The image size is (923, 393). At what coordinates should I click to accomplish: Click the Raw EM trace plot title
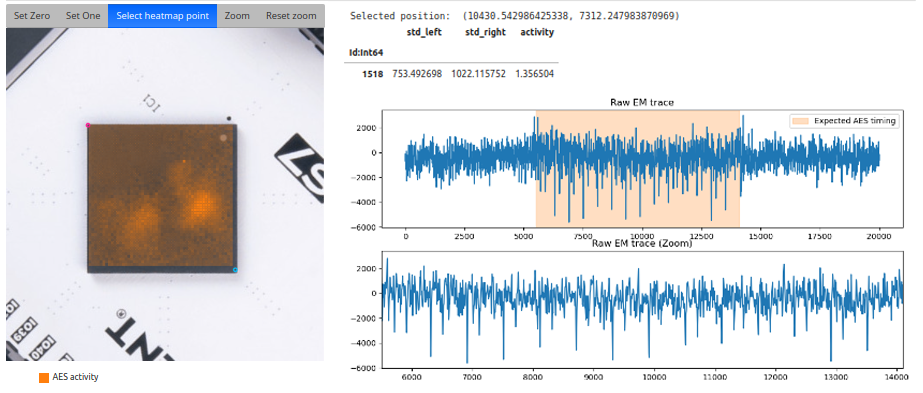pos(642,102)
